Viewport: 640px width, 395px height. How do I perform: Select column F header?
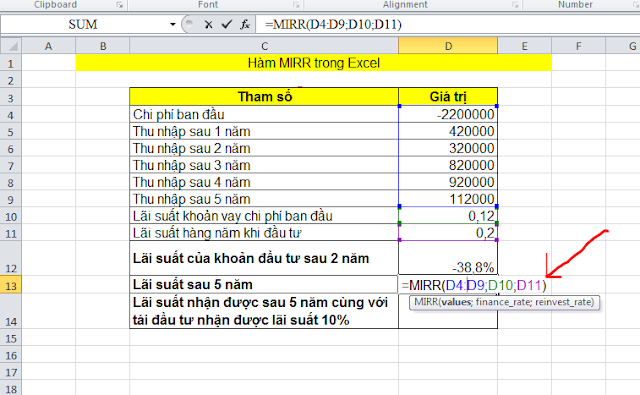point(578,46)
